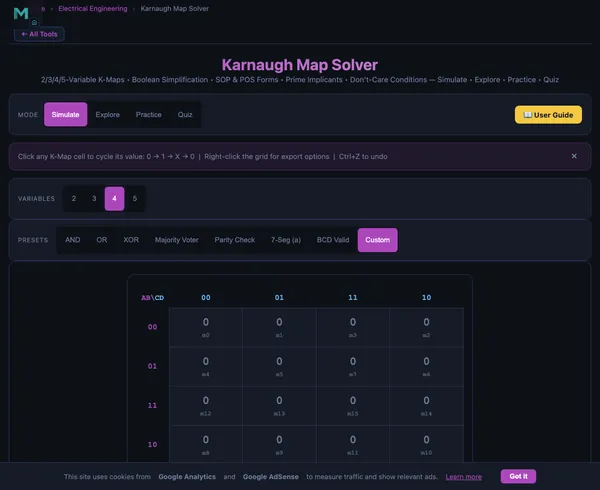600x490 pixels.
Task: Cycle value of cell m11
Action: [353, 444]
